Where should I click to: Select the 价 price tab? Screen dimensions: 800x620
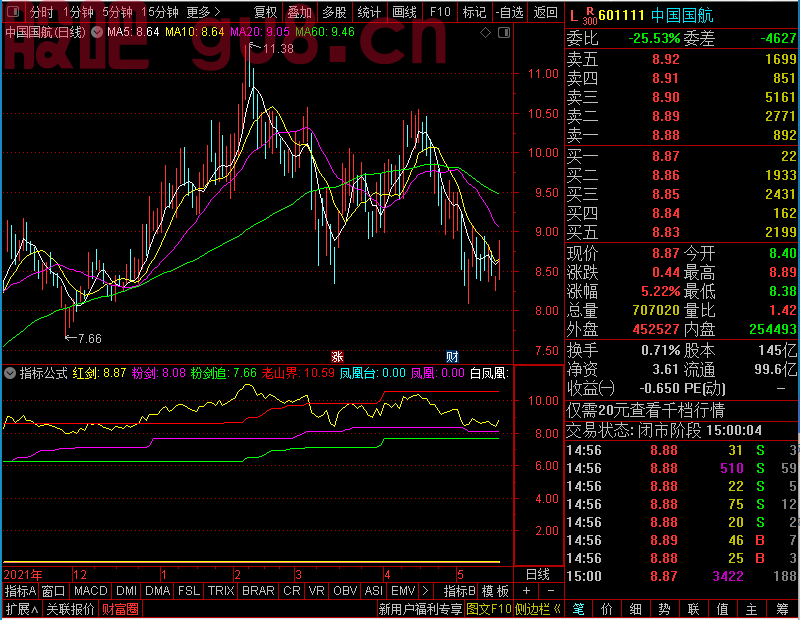(x=607, y=609)
